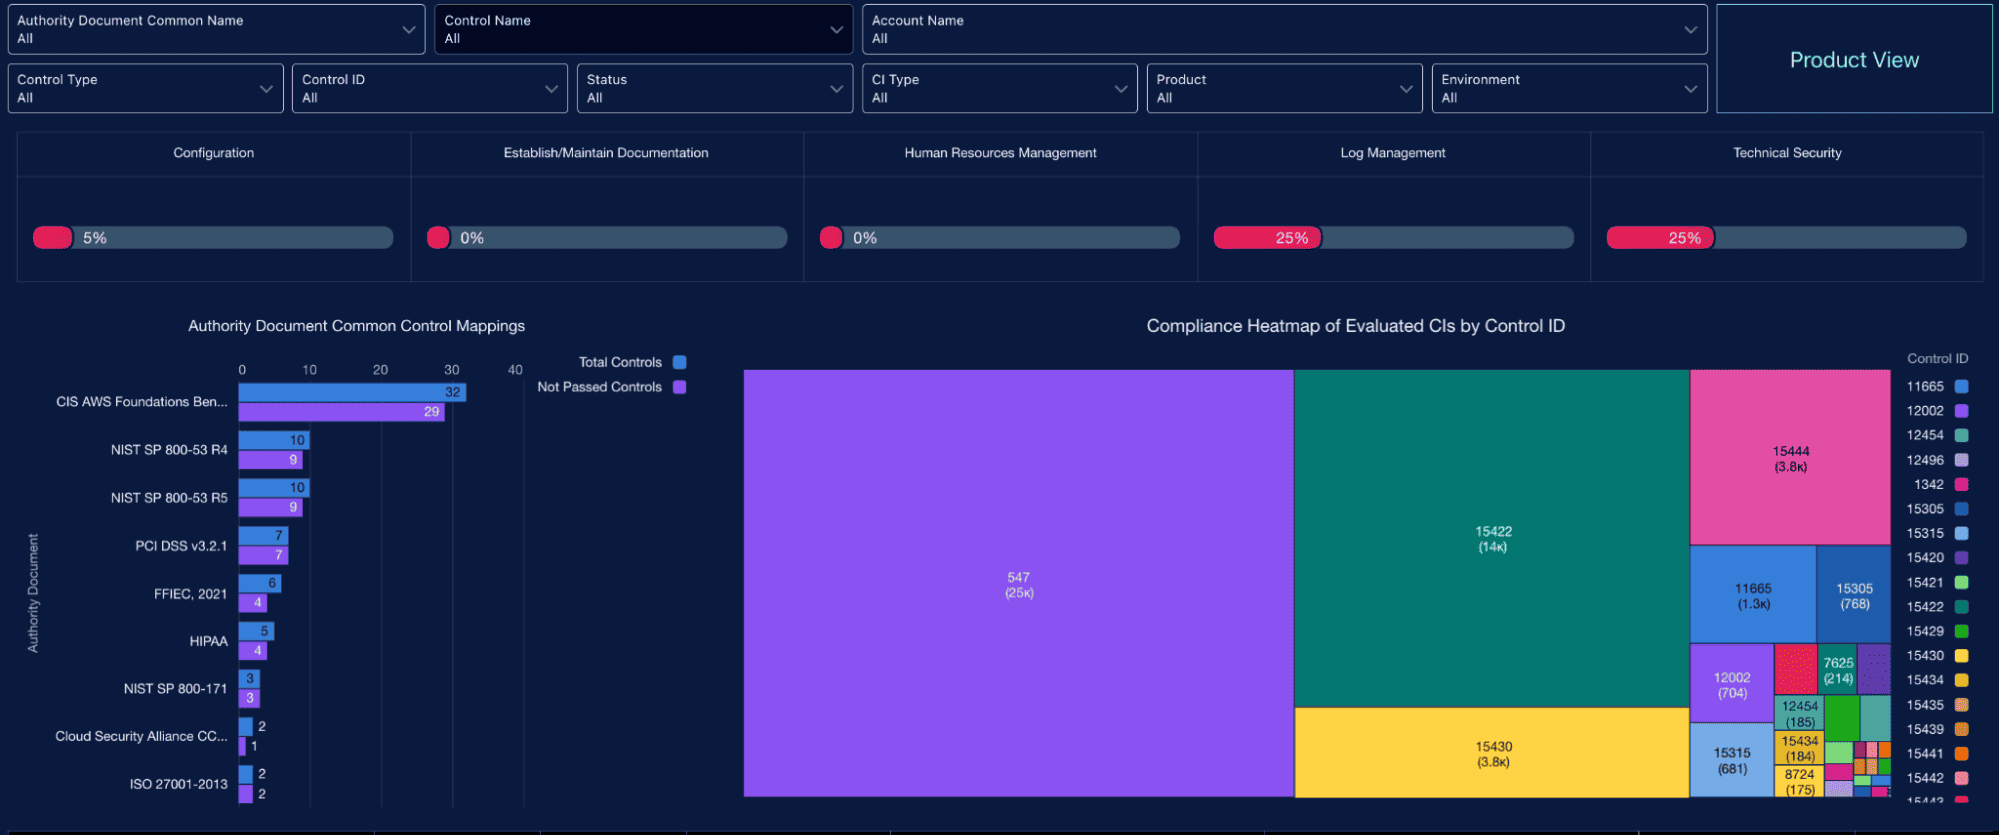This screenshot has width=1999, height=835.
Task: Select the 15434 (184) treemap tile
Action: pos(1800,748)
